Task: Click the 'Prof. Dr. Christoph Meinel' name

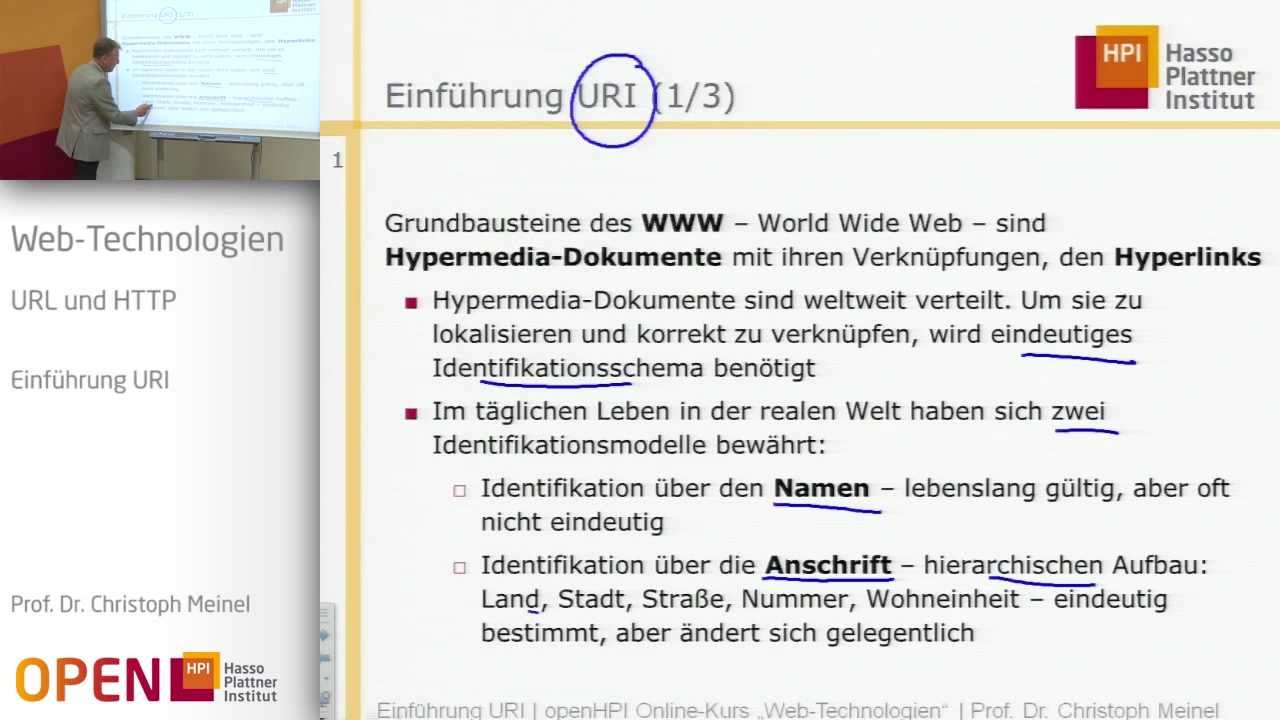Action: pos(131,604)
